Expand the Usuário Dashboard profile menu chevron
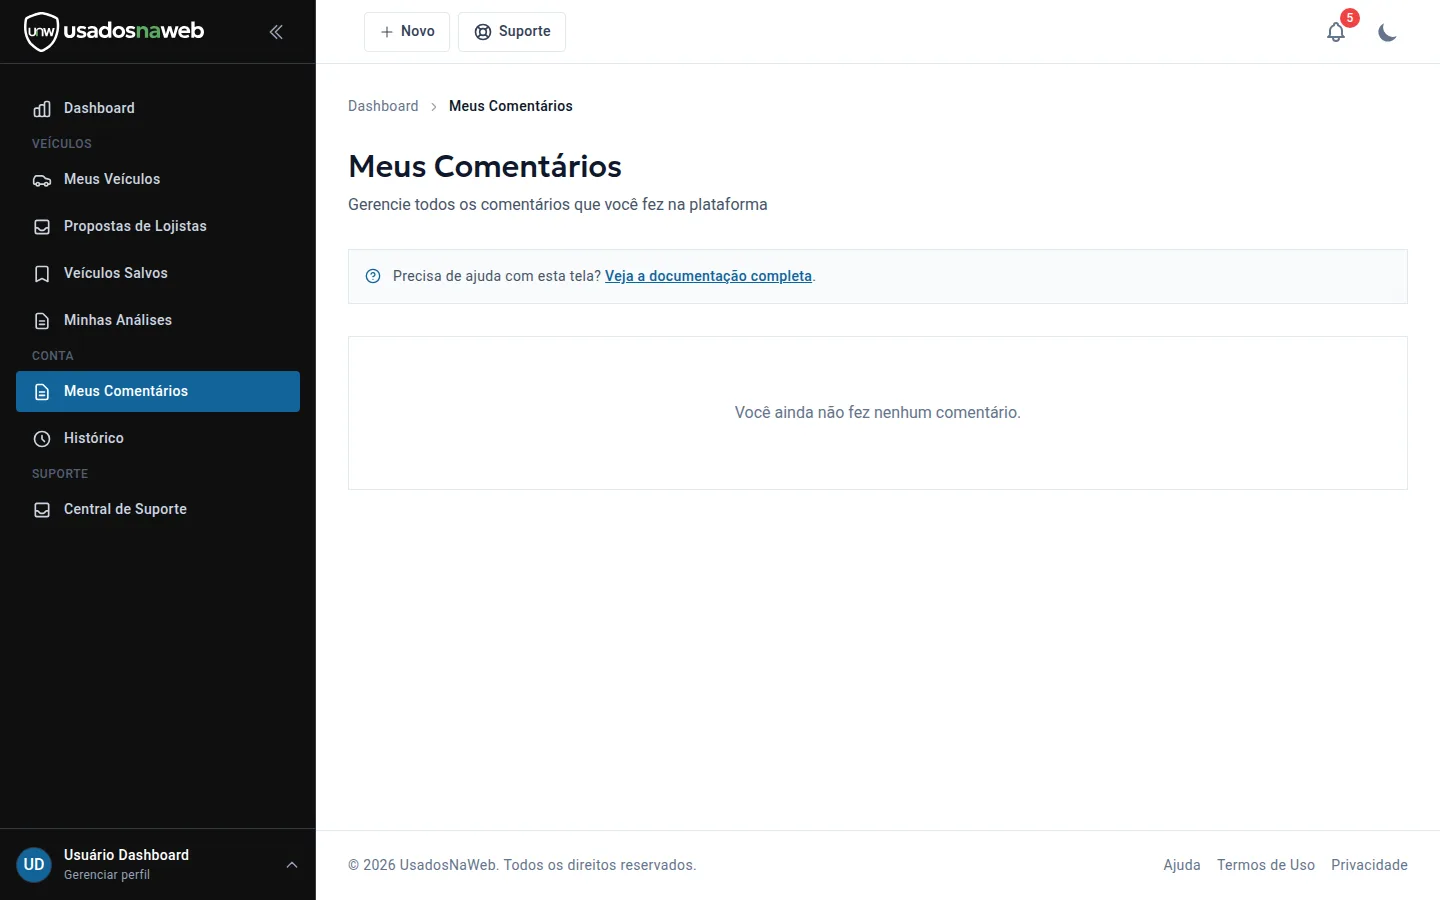Screen dimensions: 1440x900 (292, 865)
